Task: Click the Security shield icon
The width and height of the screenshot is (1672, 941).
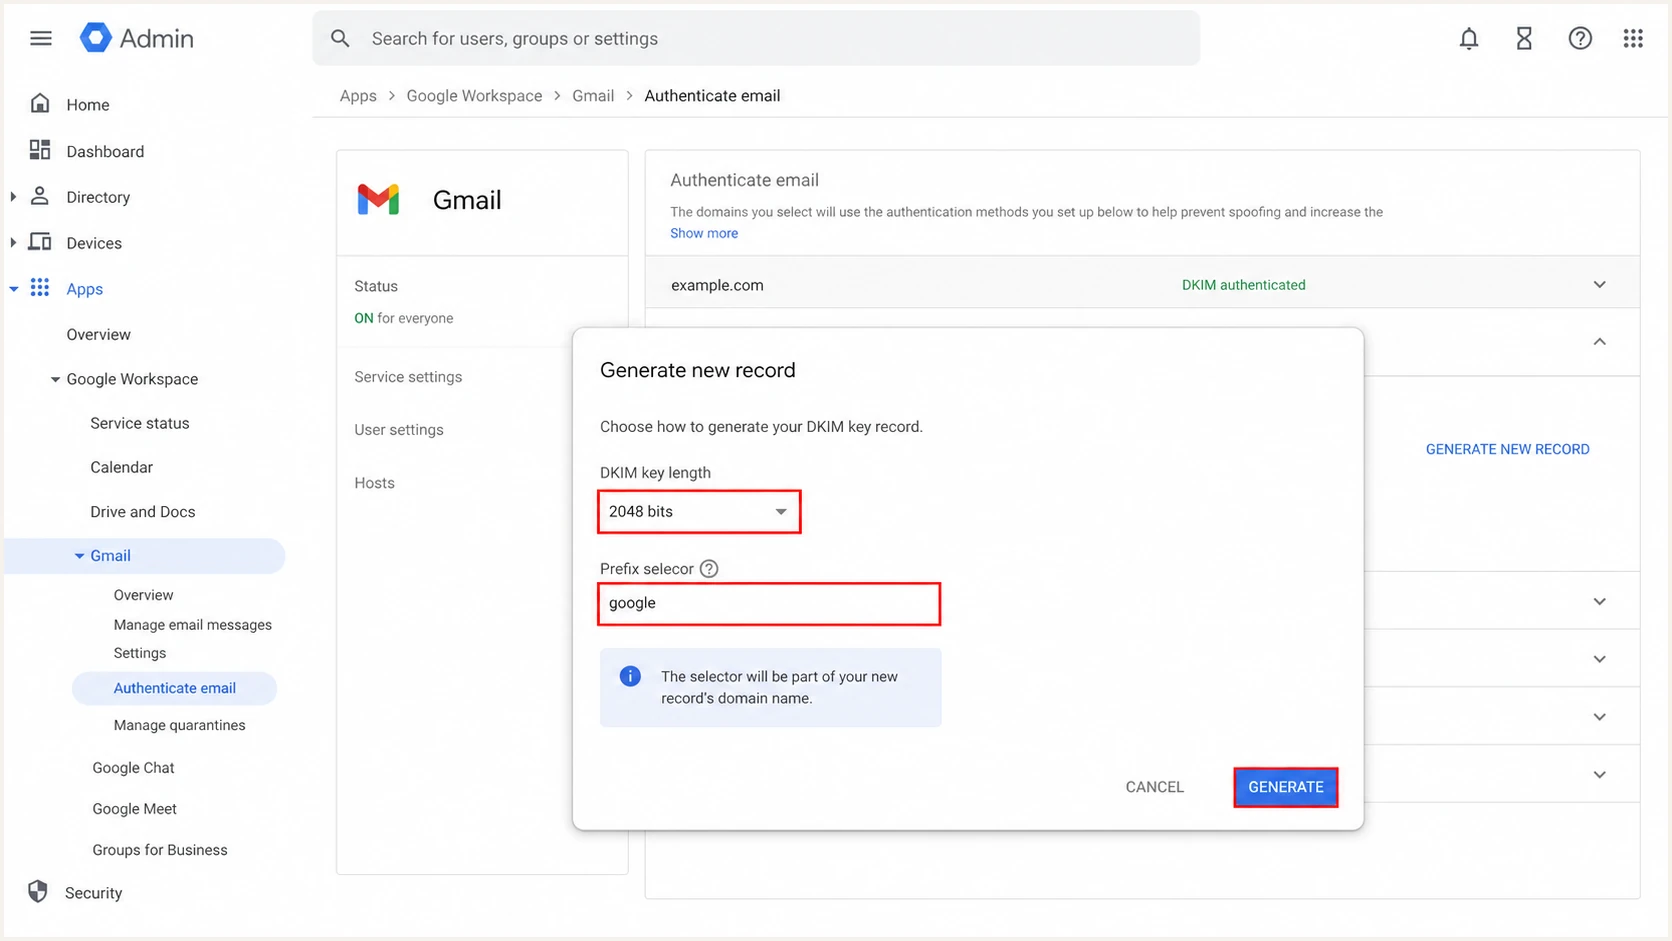Action: [38, 892]
